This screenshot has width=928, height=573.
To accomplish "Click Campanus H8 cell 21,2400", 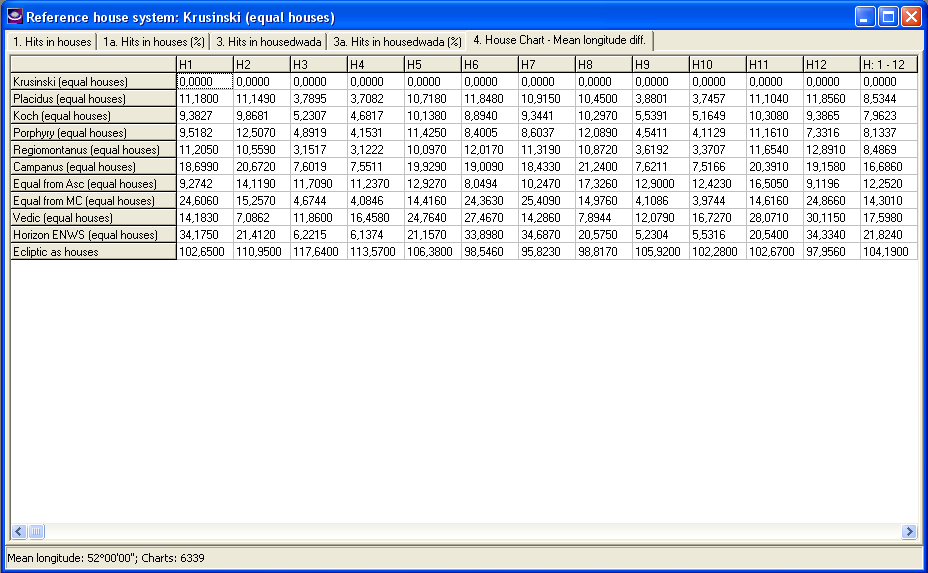I will point(604,167).
